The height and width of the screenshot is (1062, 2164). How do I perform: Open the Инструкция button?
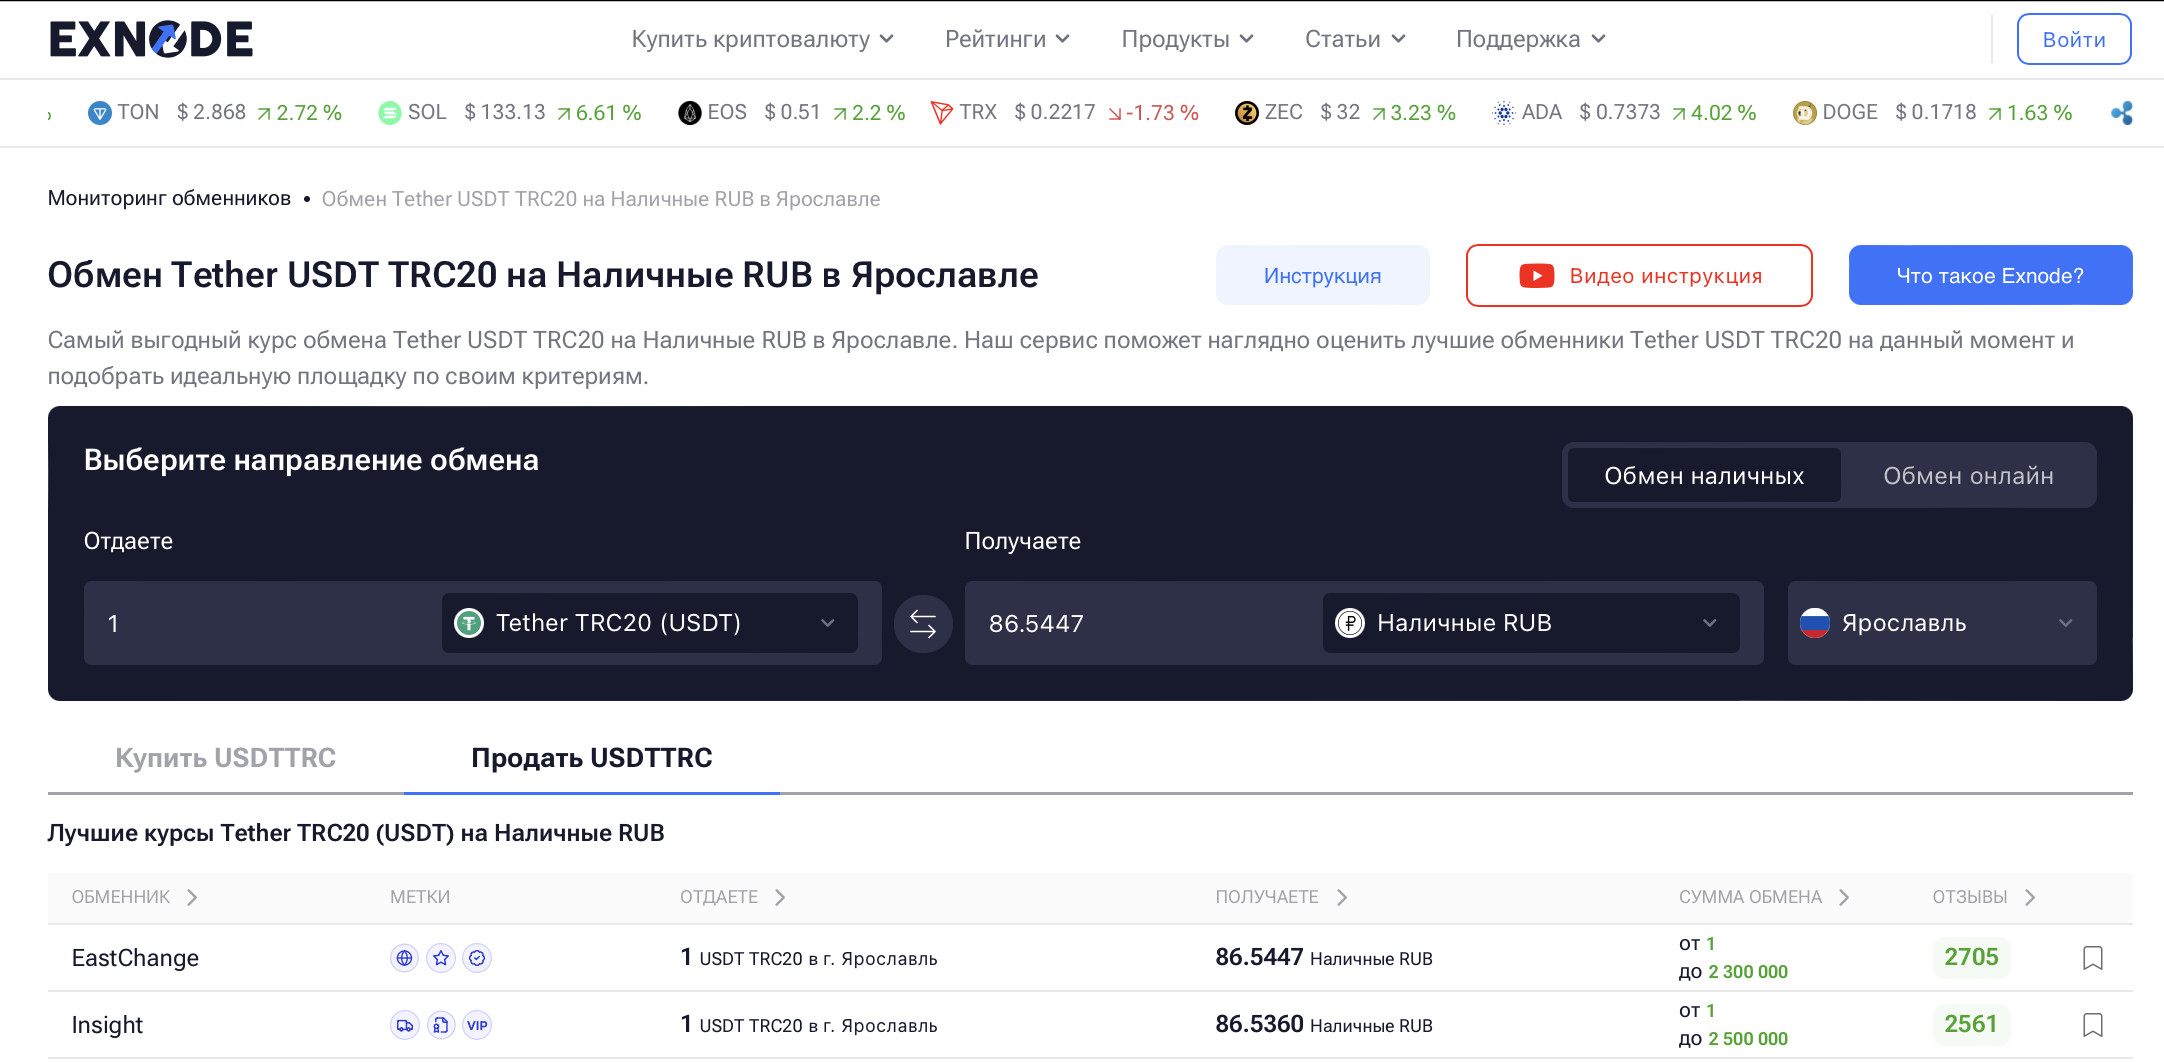tap(1322, 275)
